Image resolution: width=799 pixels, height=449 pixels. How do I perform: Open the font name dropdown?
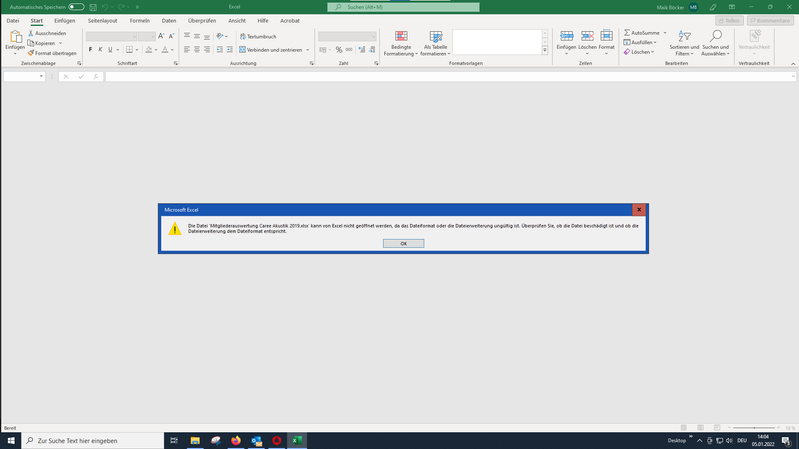[134, 37]
